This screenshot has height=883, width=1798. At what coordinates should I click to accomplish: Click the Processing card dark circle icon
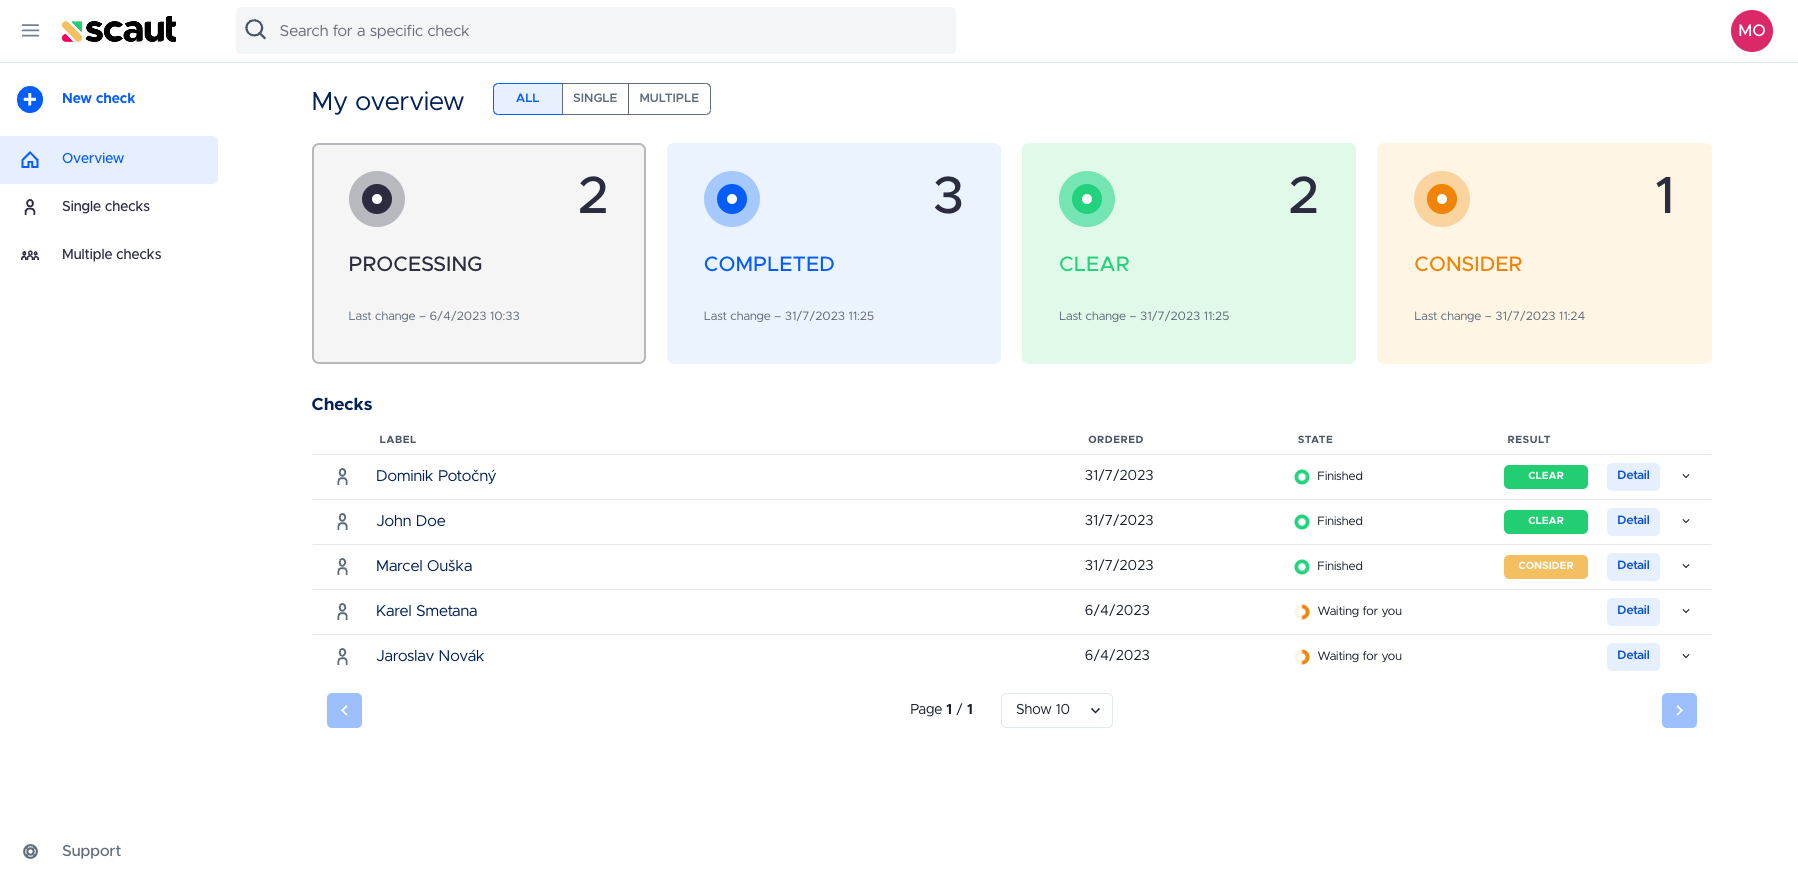pos(376,199)
